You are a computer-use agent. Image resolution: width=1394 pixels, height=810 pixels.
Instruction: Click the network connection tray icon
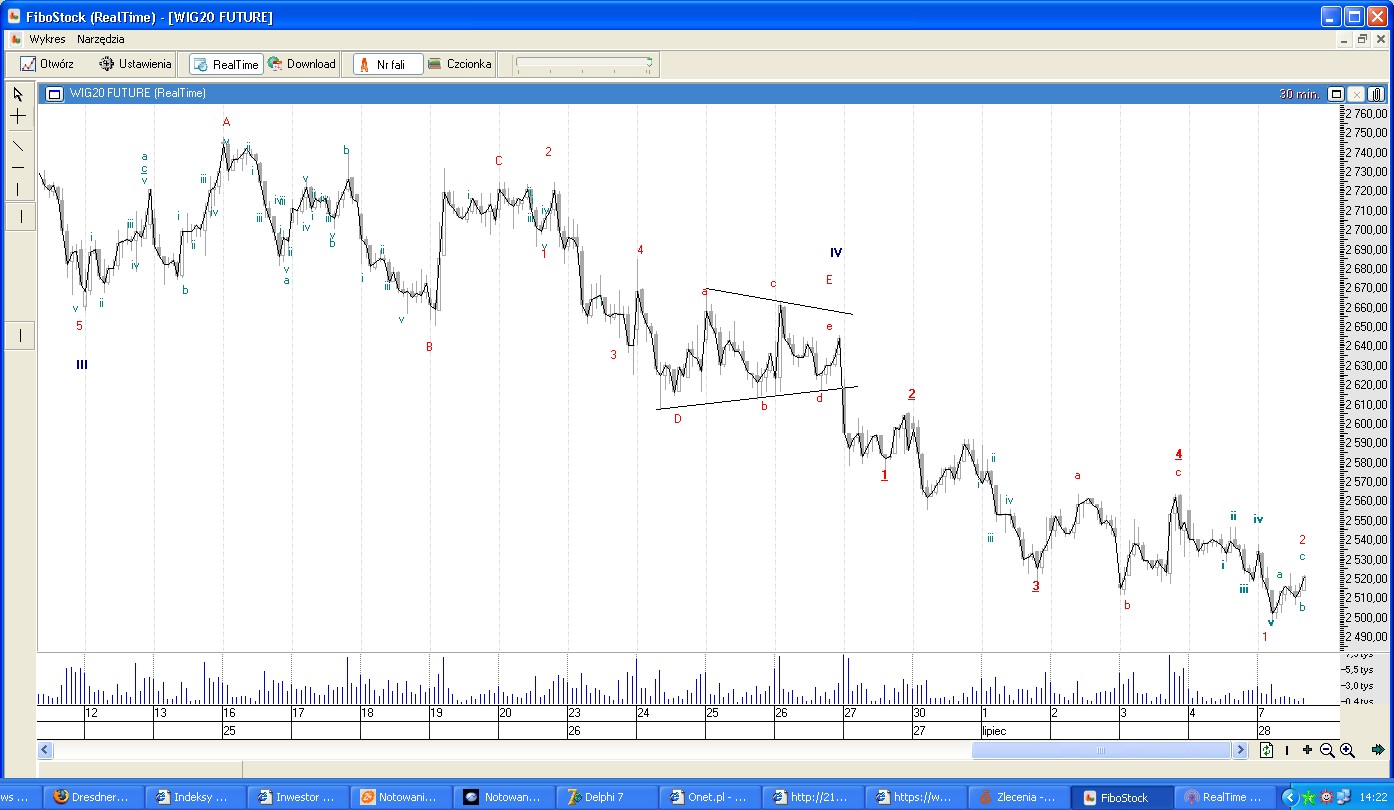coord(1342,797)
